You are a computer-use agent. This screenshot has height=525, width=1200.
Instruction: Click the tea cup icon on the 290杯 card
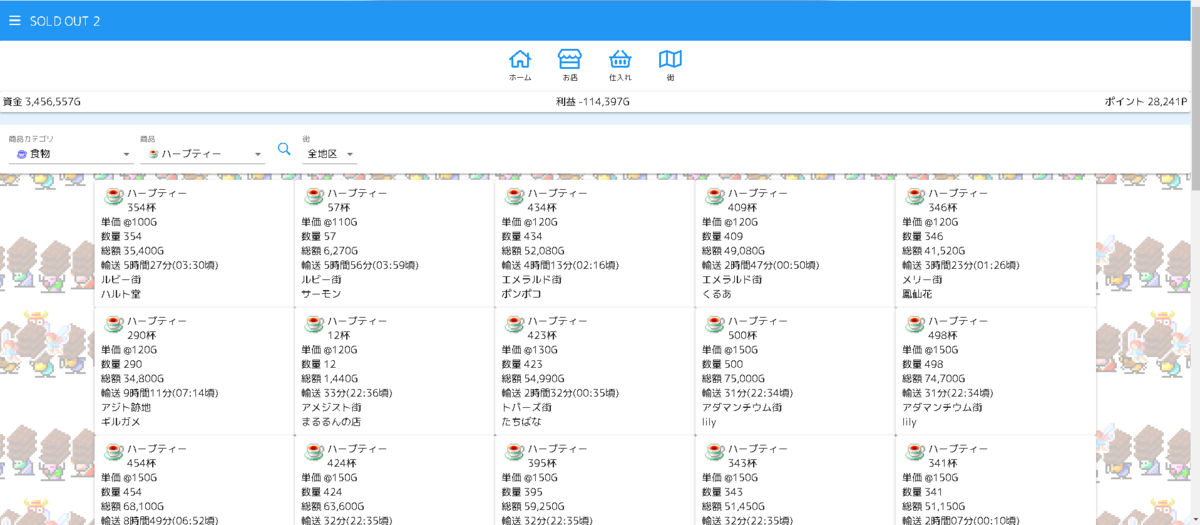pos(113,322)
